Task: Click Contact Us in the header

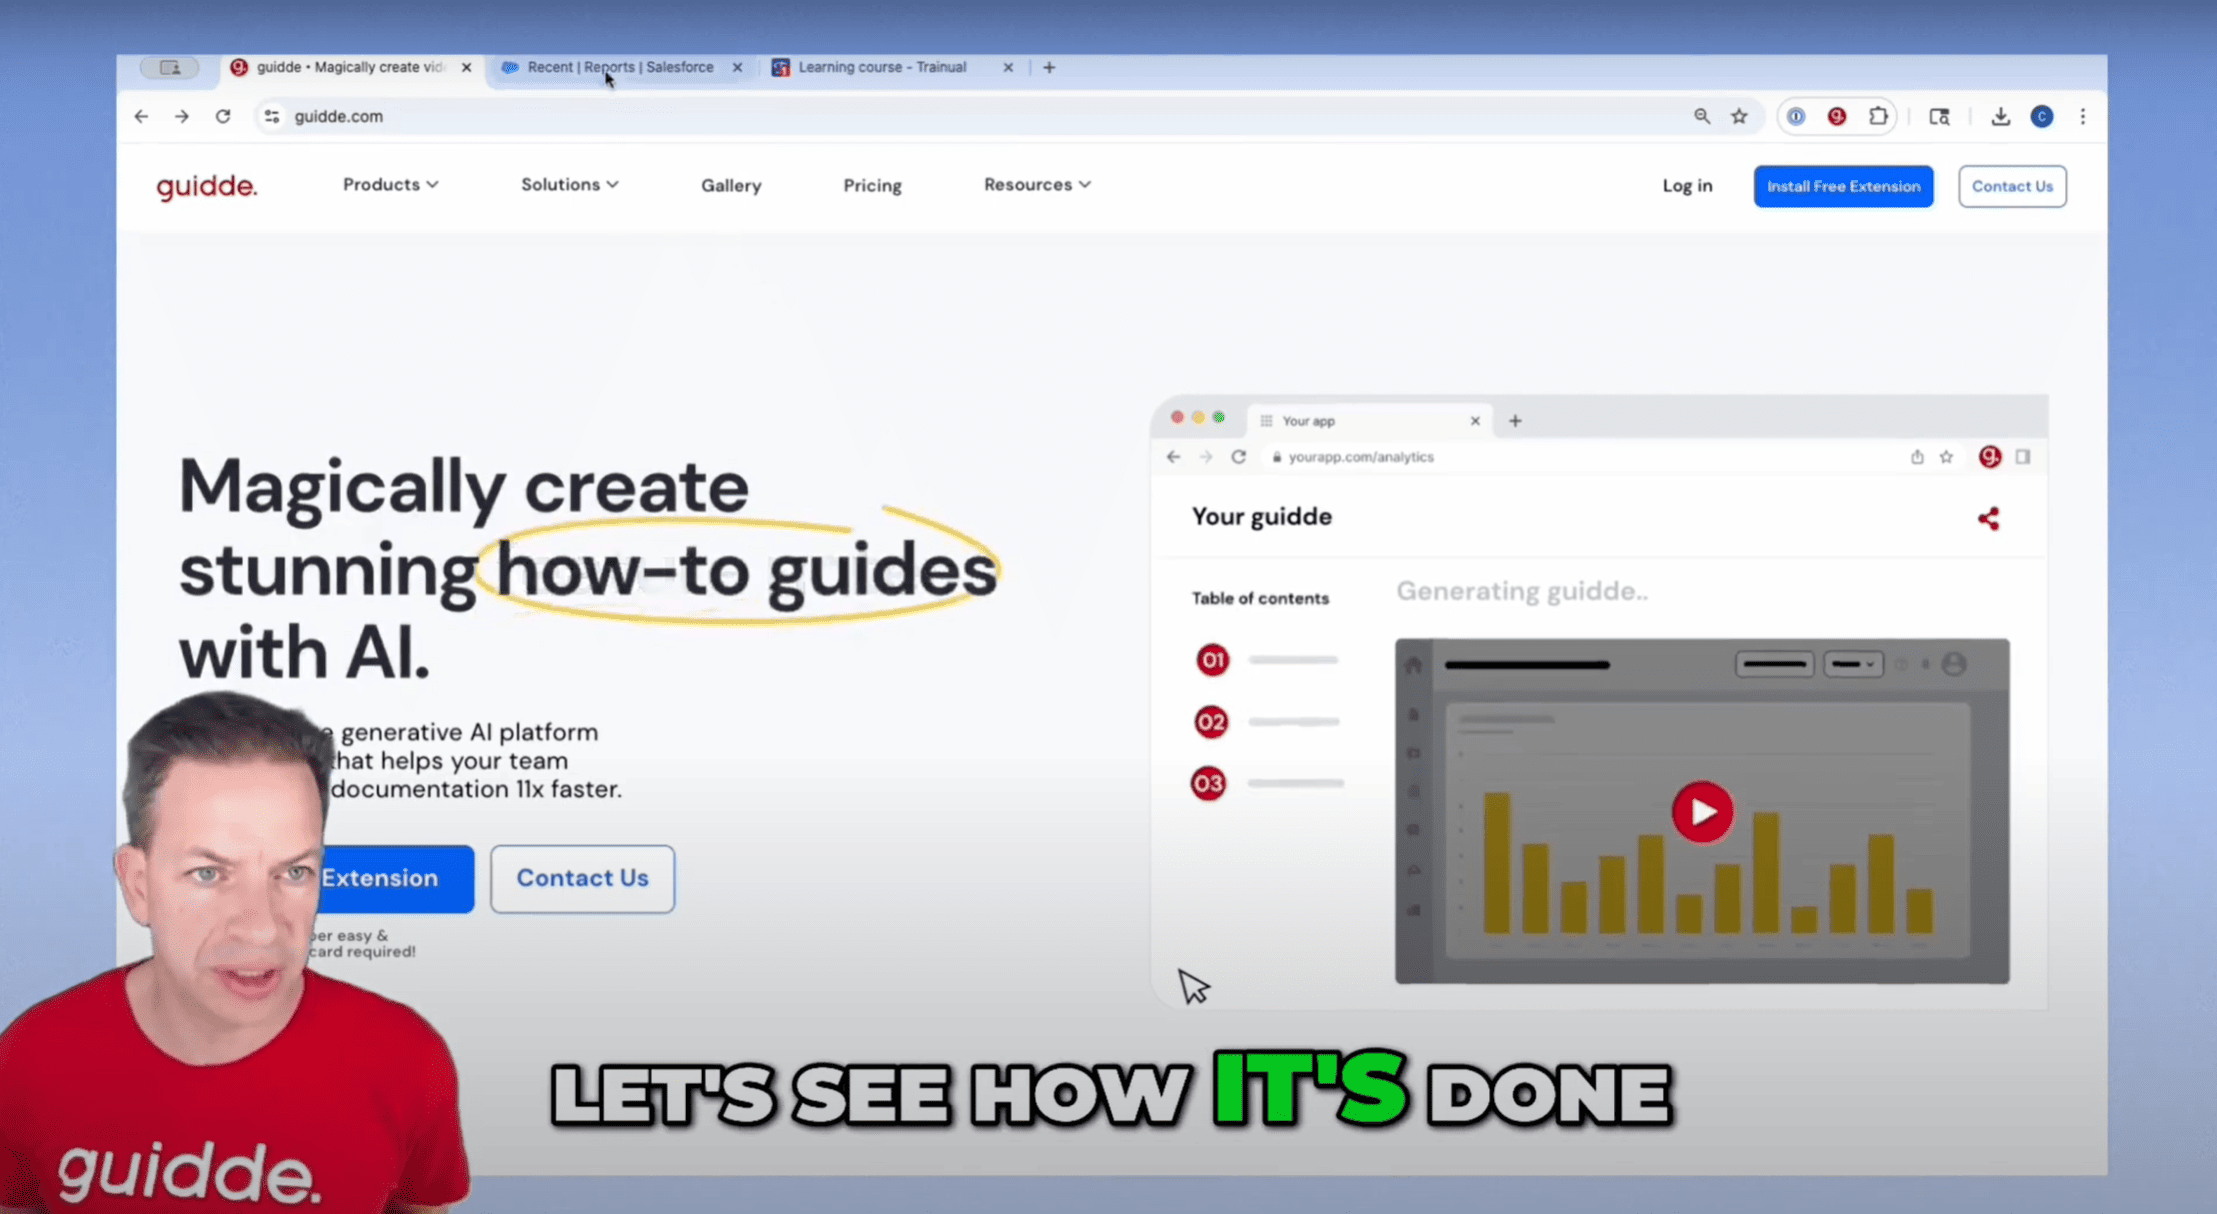Action: (x=2012, y=186)
